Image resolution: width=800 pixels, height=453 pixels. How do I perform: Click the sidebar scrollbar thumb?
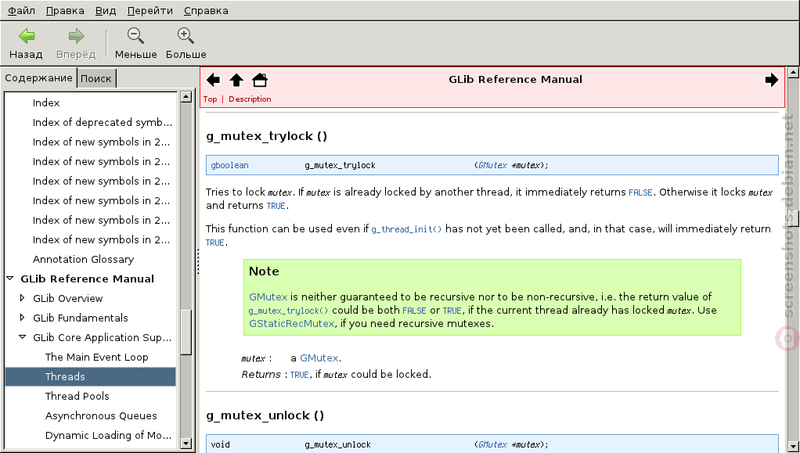186,332
